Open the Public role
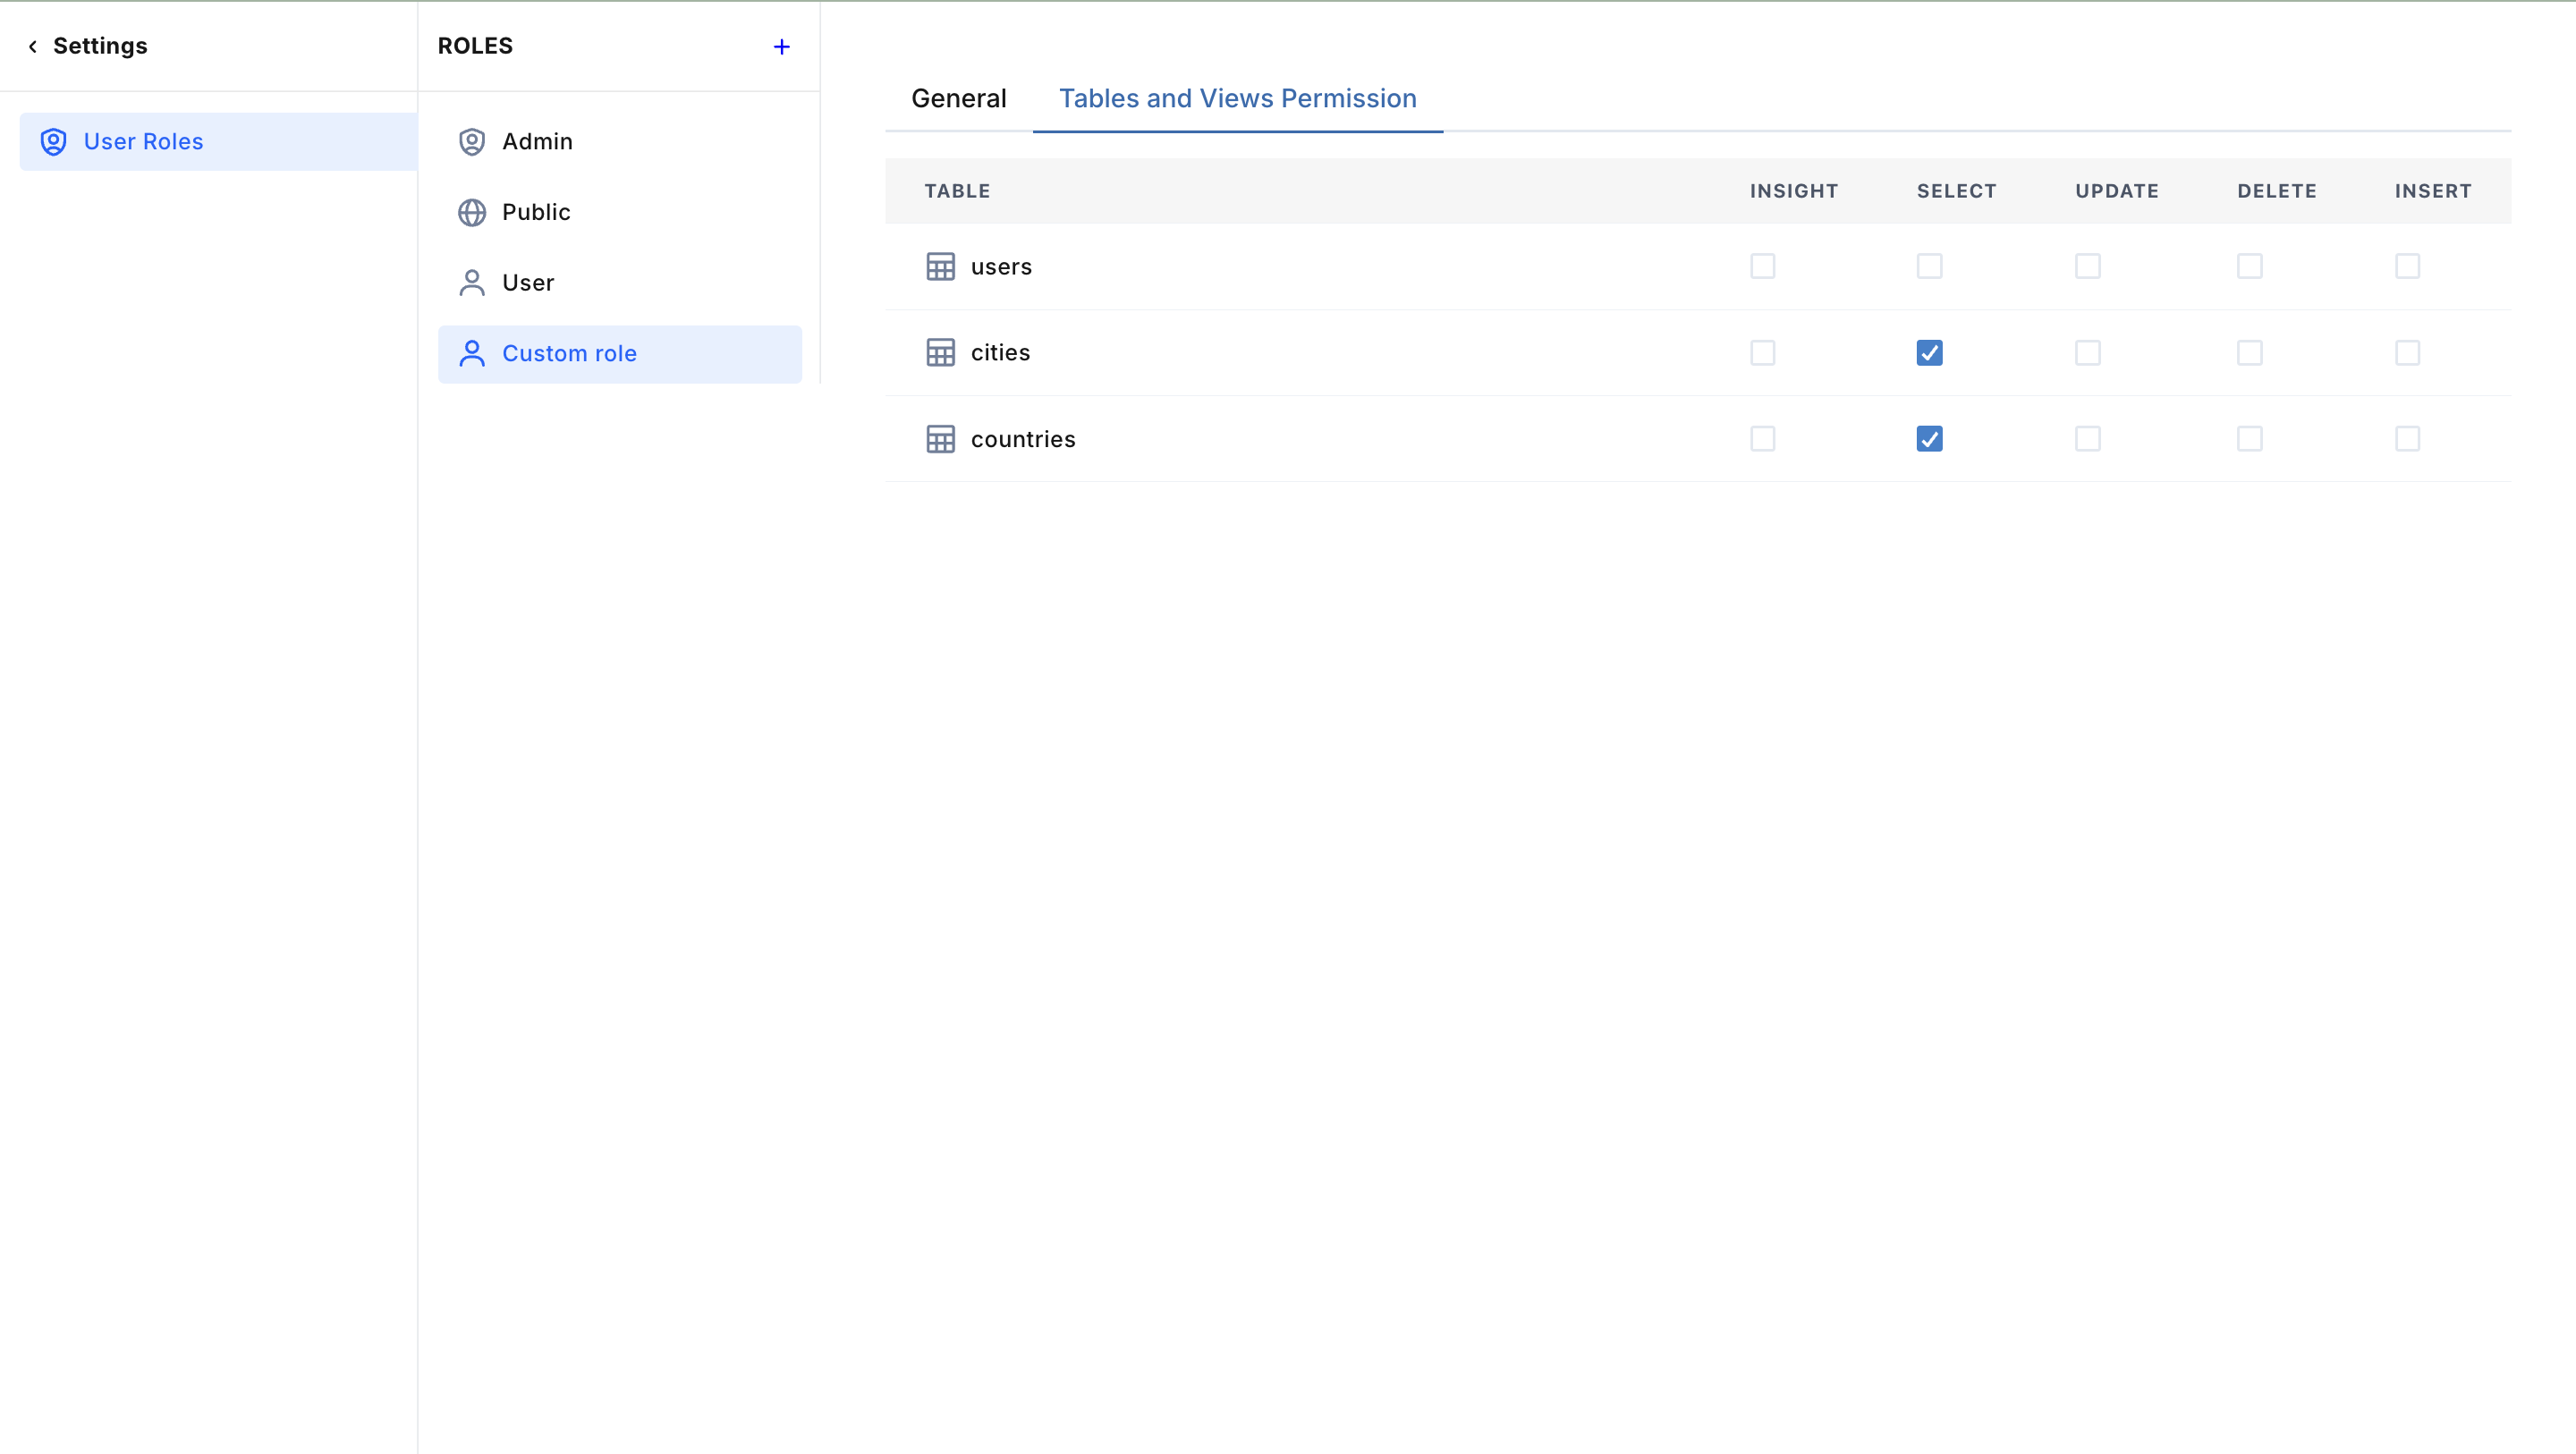 [536, 212]
